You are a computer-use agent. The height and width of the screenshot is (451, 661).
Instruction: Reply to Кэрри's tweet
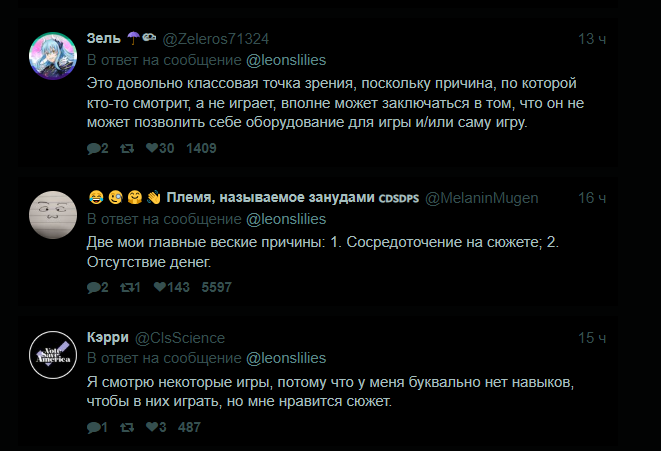pyautogui.click(x=93, y=427)
